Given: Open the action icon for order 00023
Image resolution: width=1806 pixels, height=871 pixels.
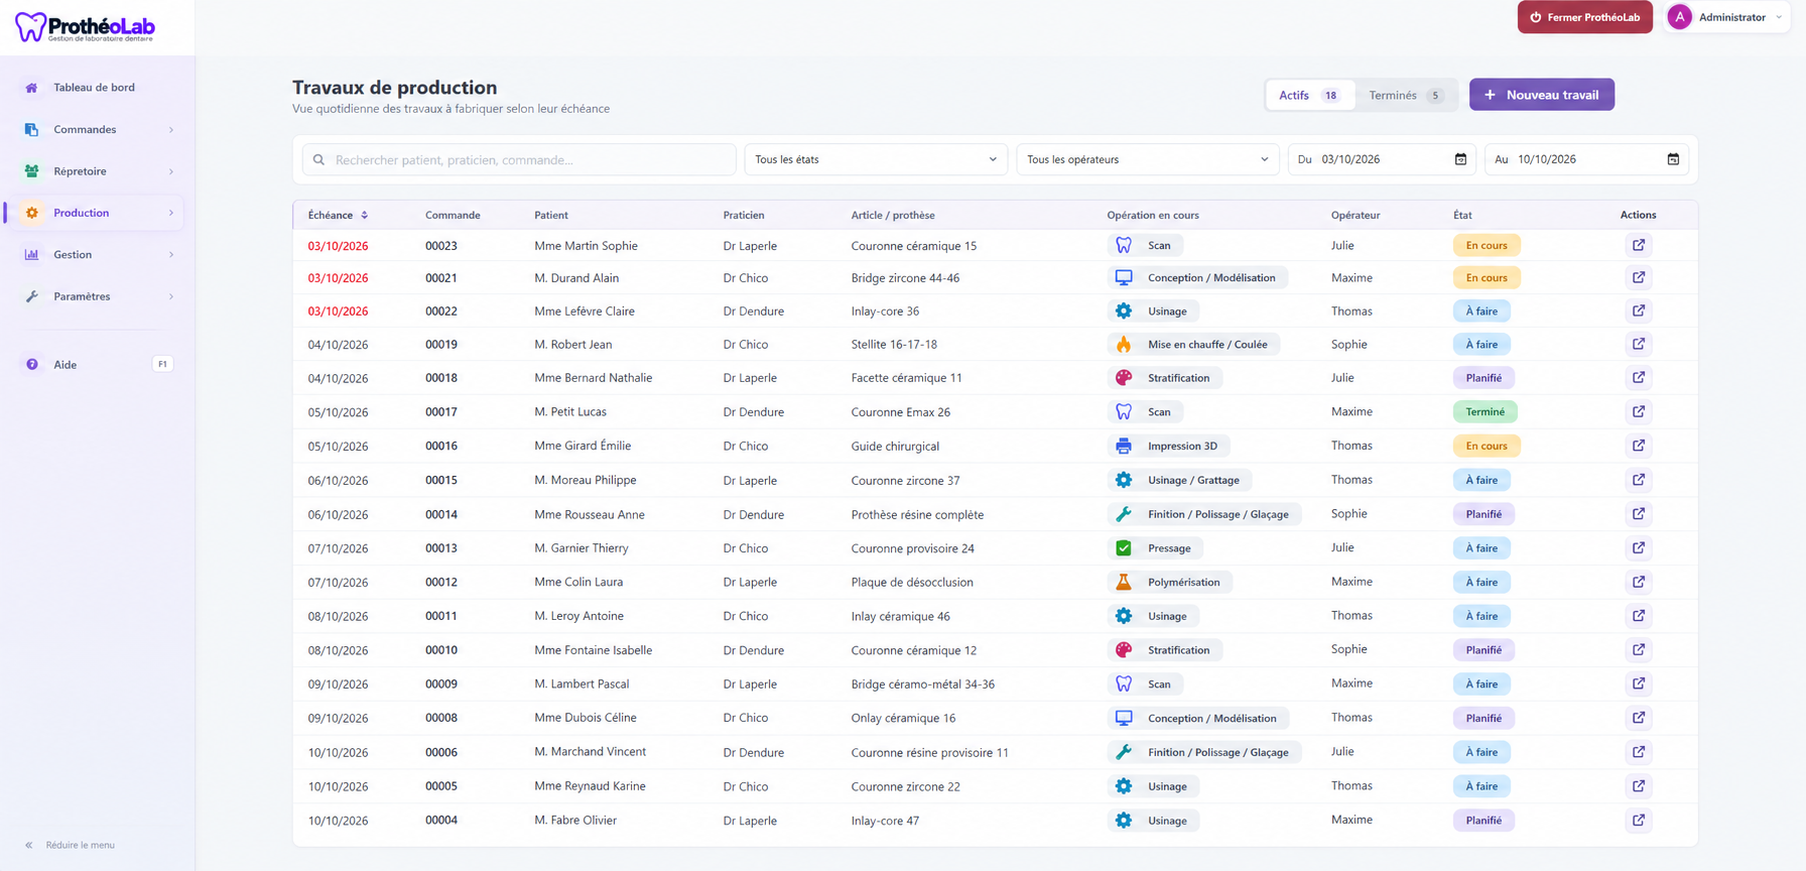Looking at the screenshot, I should coord(1638,245).
